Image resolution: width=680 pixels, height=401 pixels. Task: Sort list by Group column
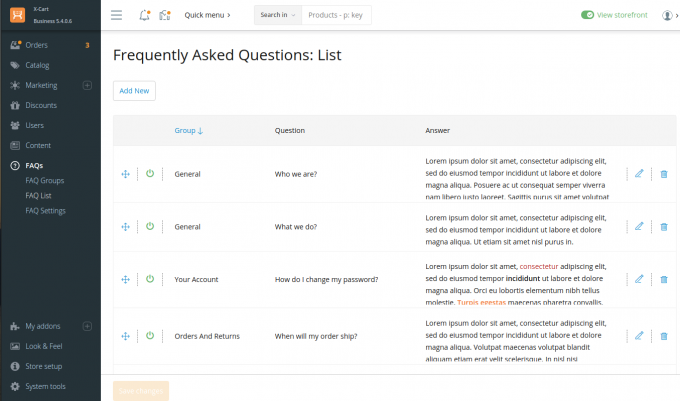pyautogui.click(x=188, y=130)
